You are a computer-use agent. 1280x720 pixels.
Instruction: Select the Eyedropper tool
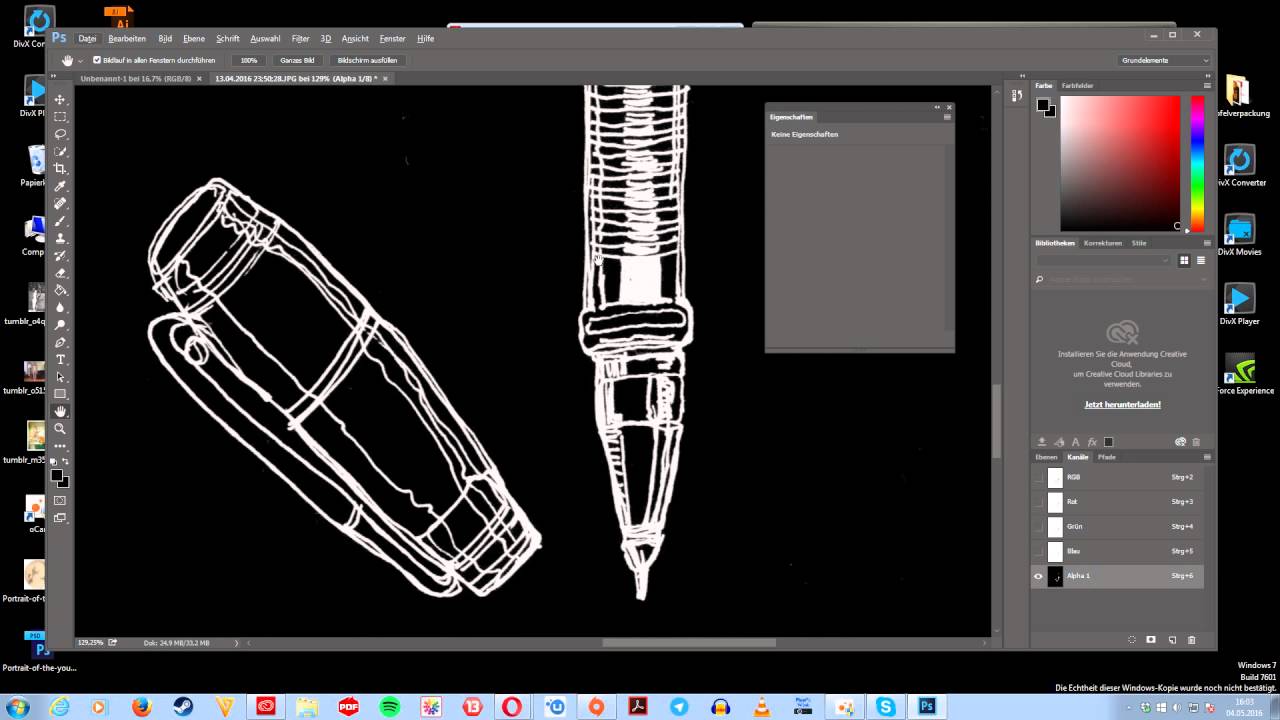[x=60, y=186]
